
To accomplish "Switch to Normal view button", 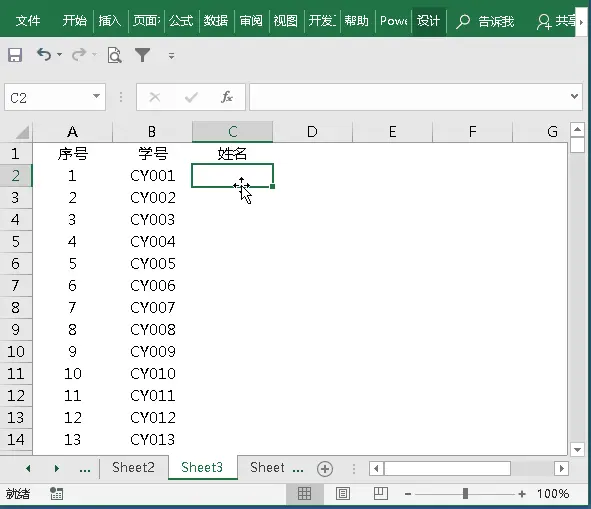I will [305, 494].
